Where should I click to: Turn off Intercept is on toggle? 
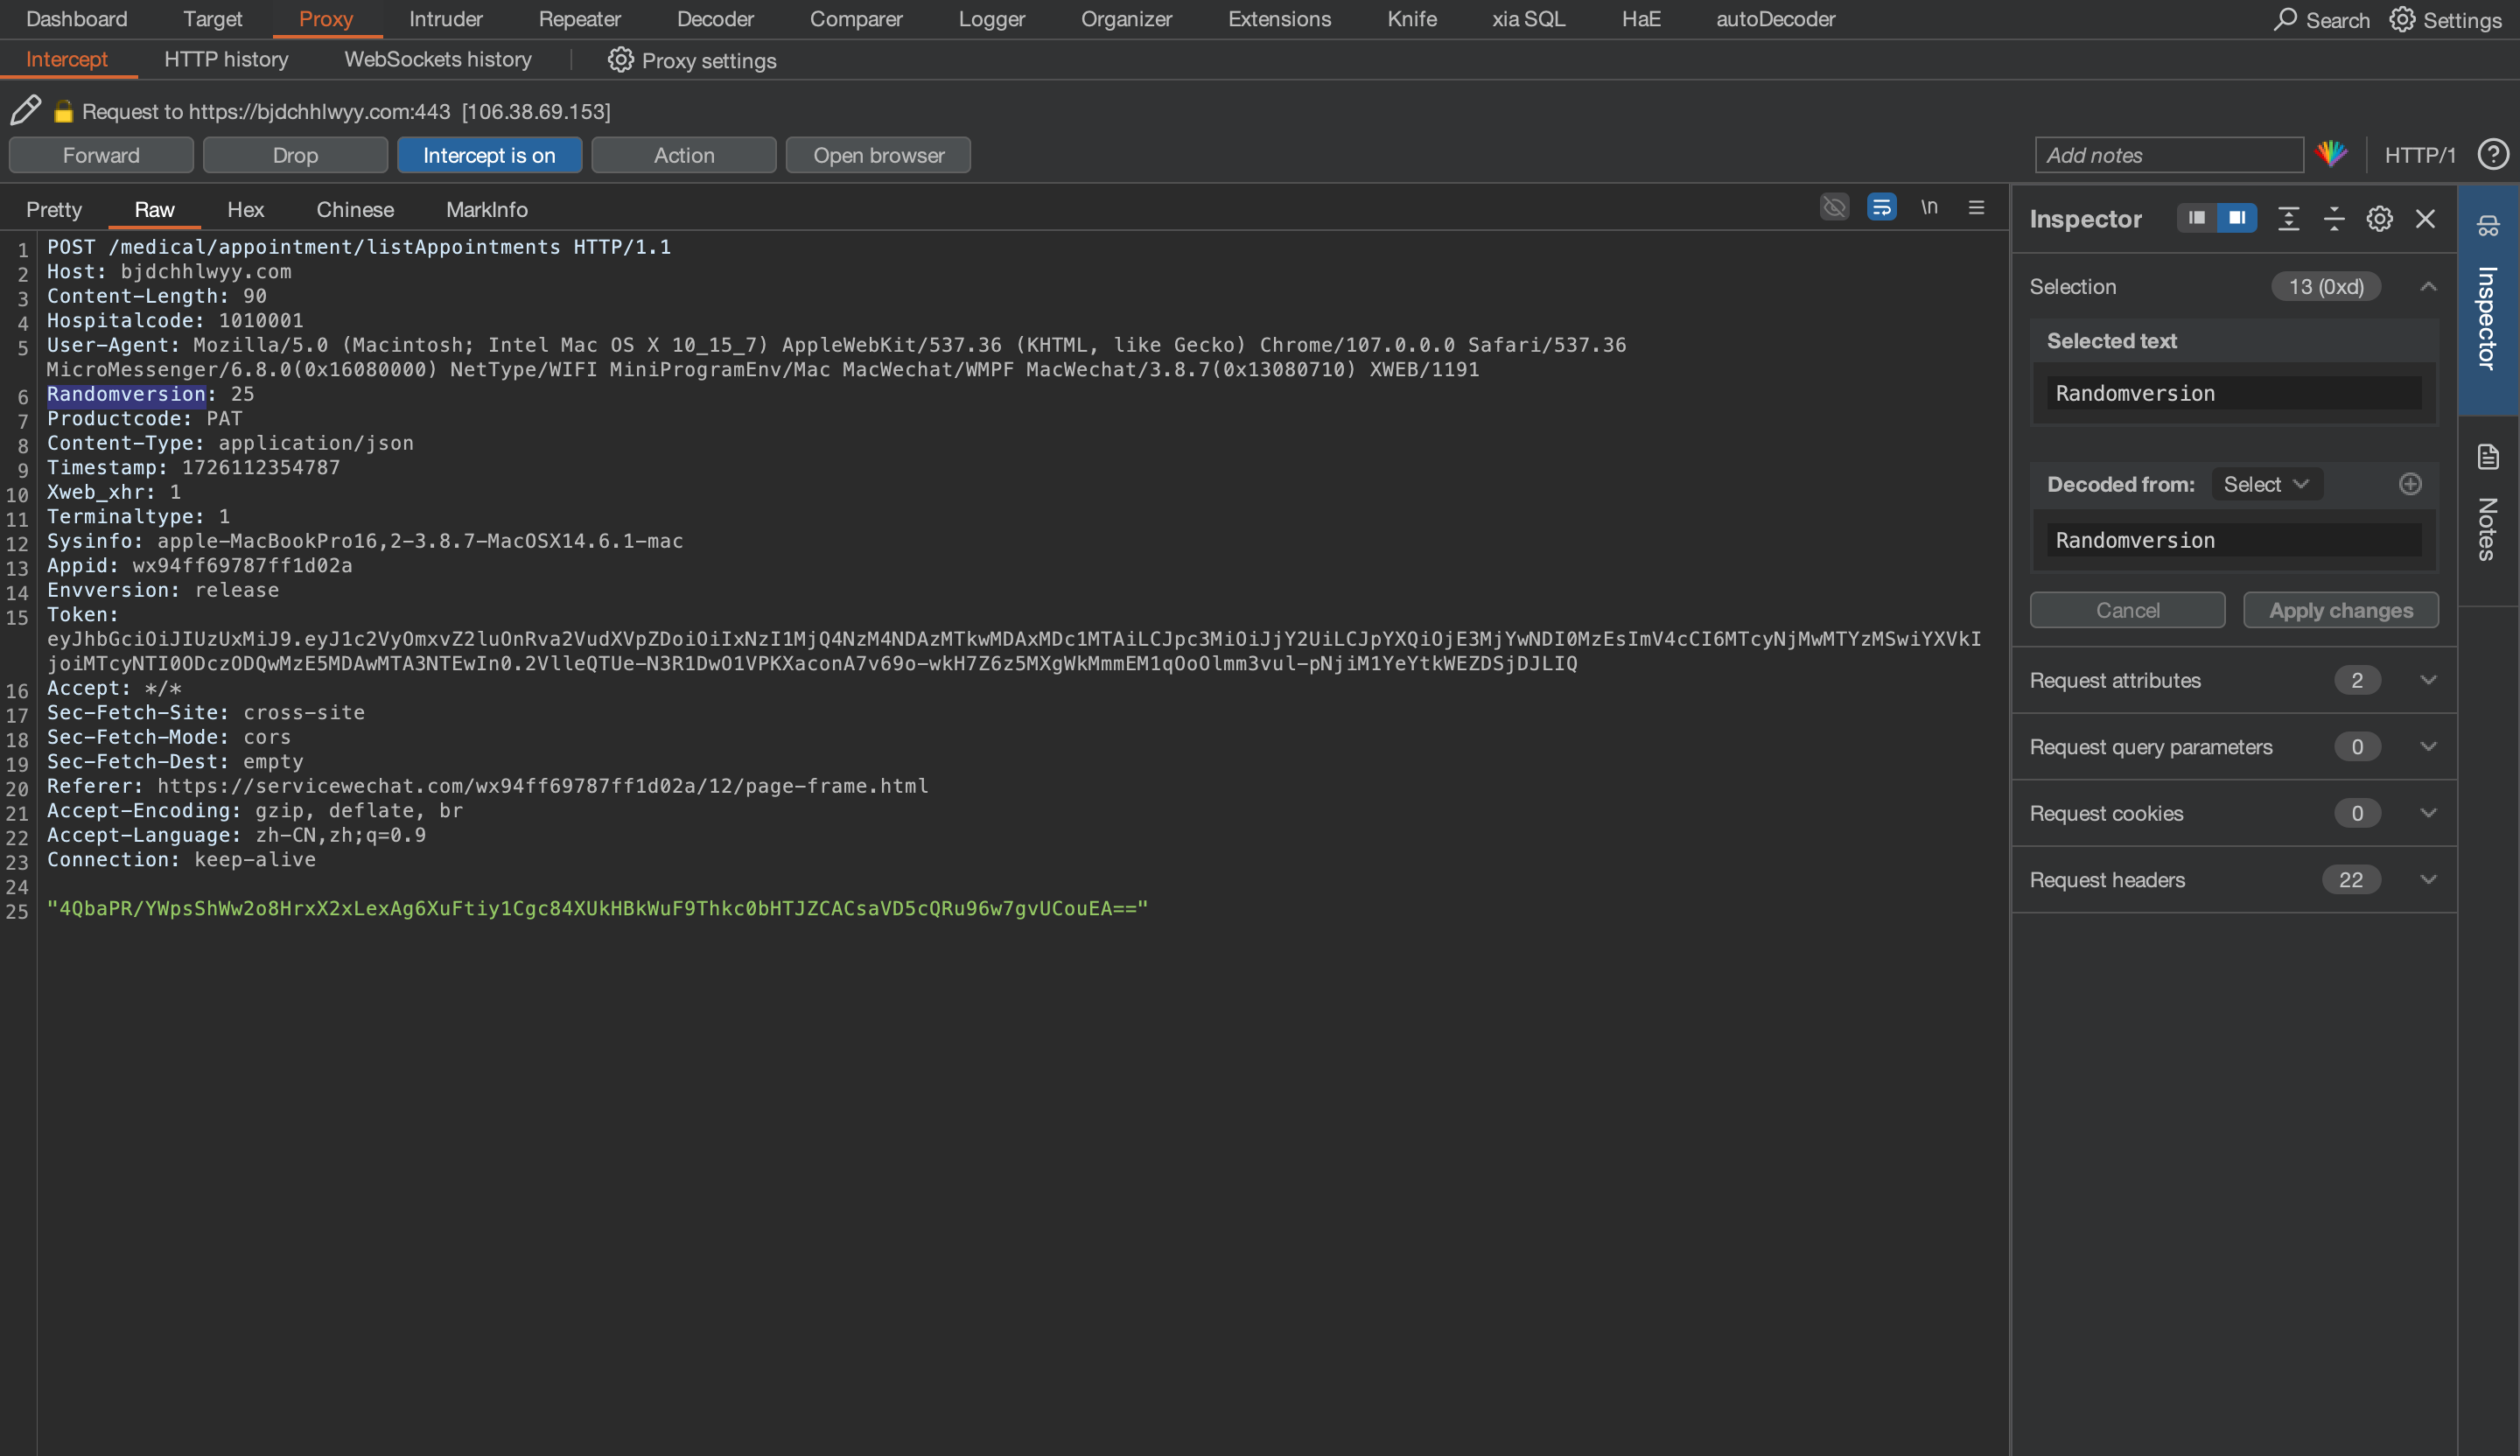click(489, 155)
